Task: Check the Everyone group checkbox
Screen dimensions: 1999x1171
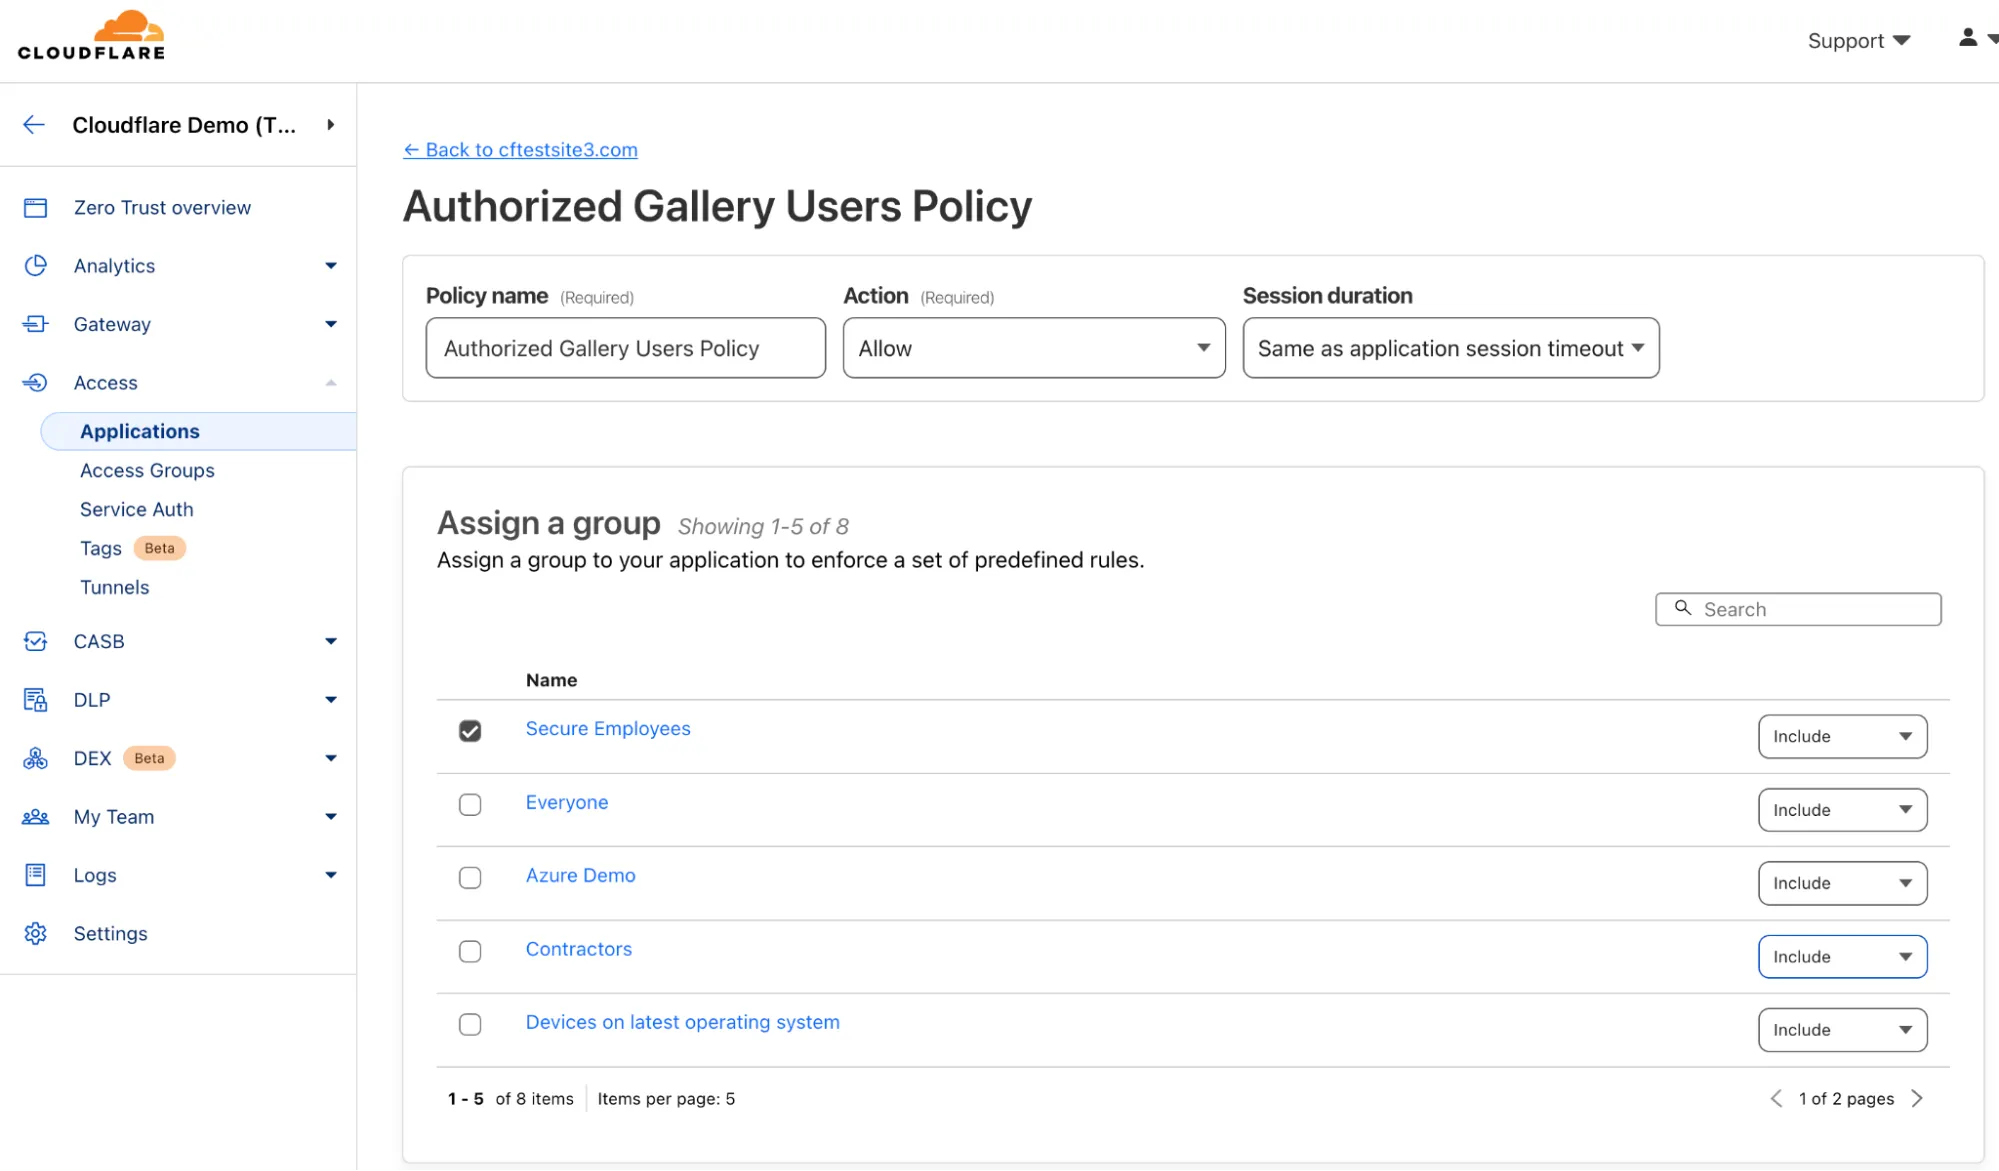Action: click(x=470, y=804)
